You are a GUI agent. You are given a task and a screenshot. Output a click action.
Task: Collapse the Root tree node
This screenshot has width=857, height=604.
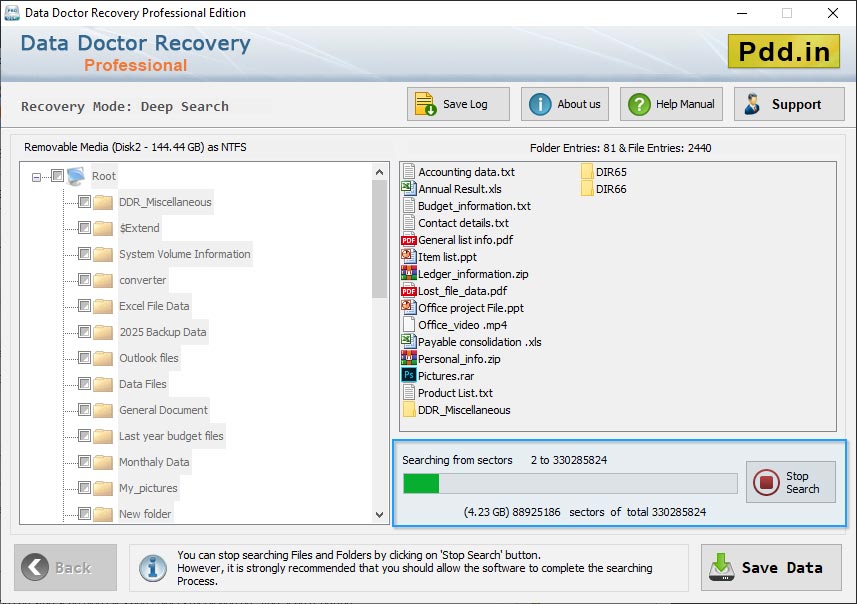36,177
